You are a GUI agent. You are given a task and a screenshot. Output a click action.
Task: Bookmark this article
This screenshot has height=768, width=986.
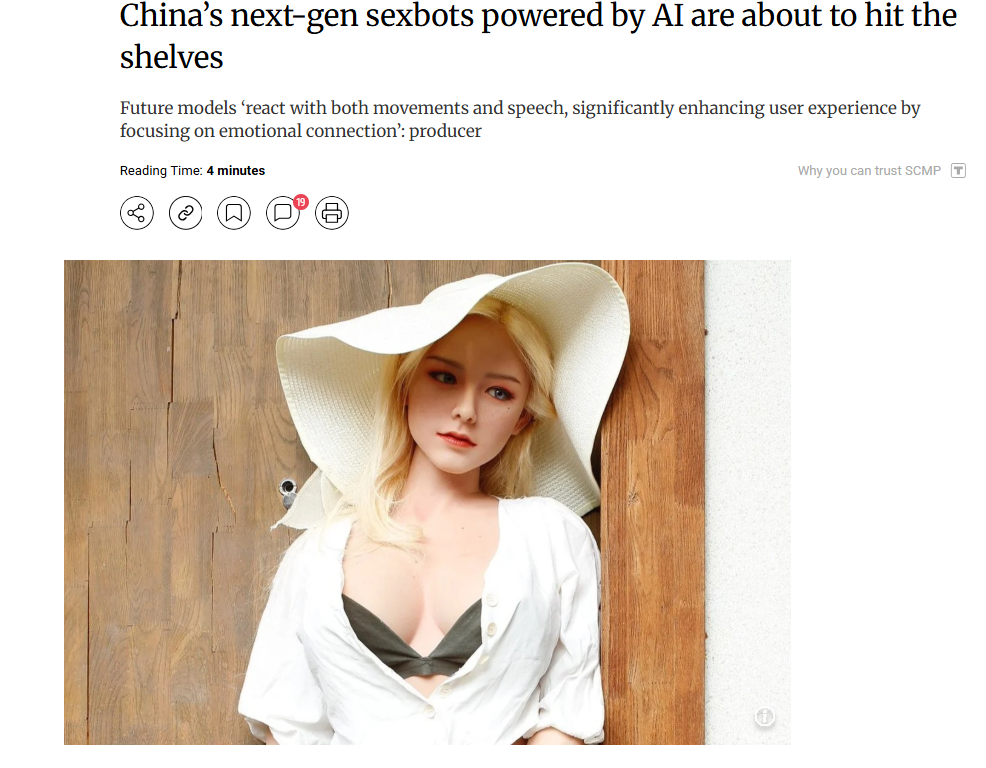234,213
